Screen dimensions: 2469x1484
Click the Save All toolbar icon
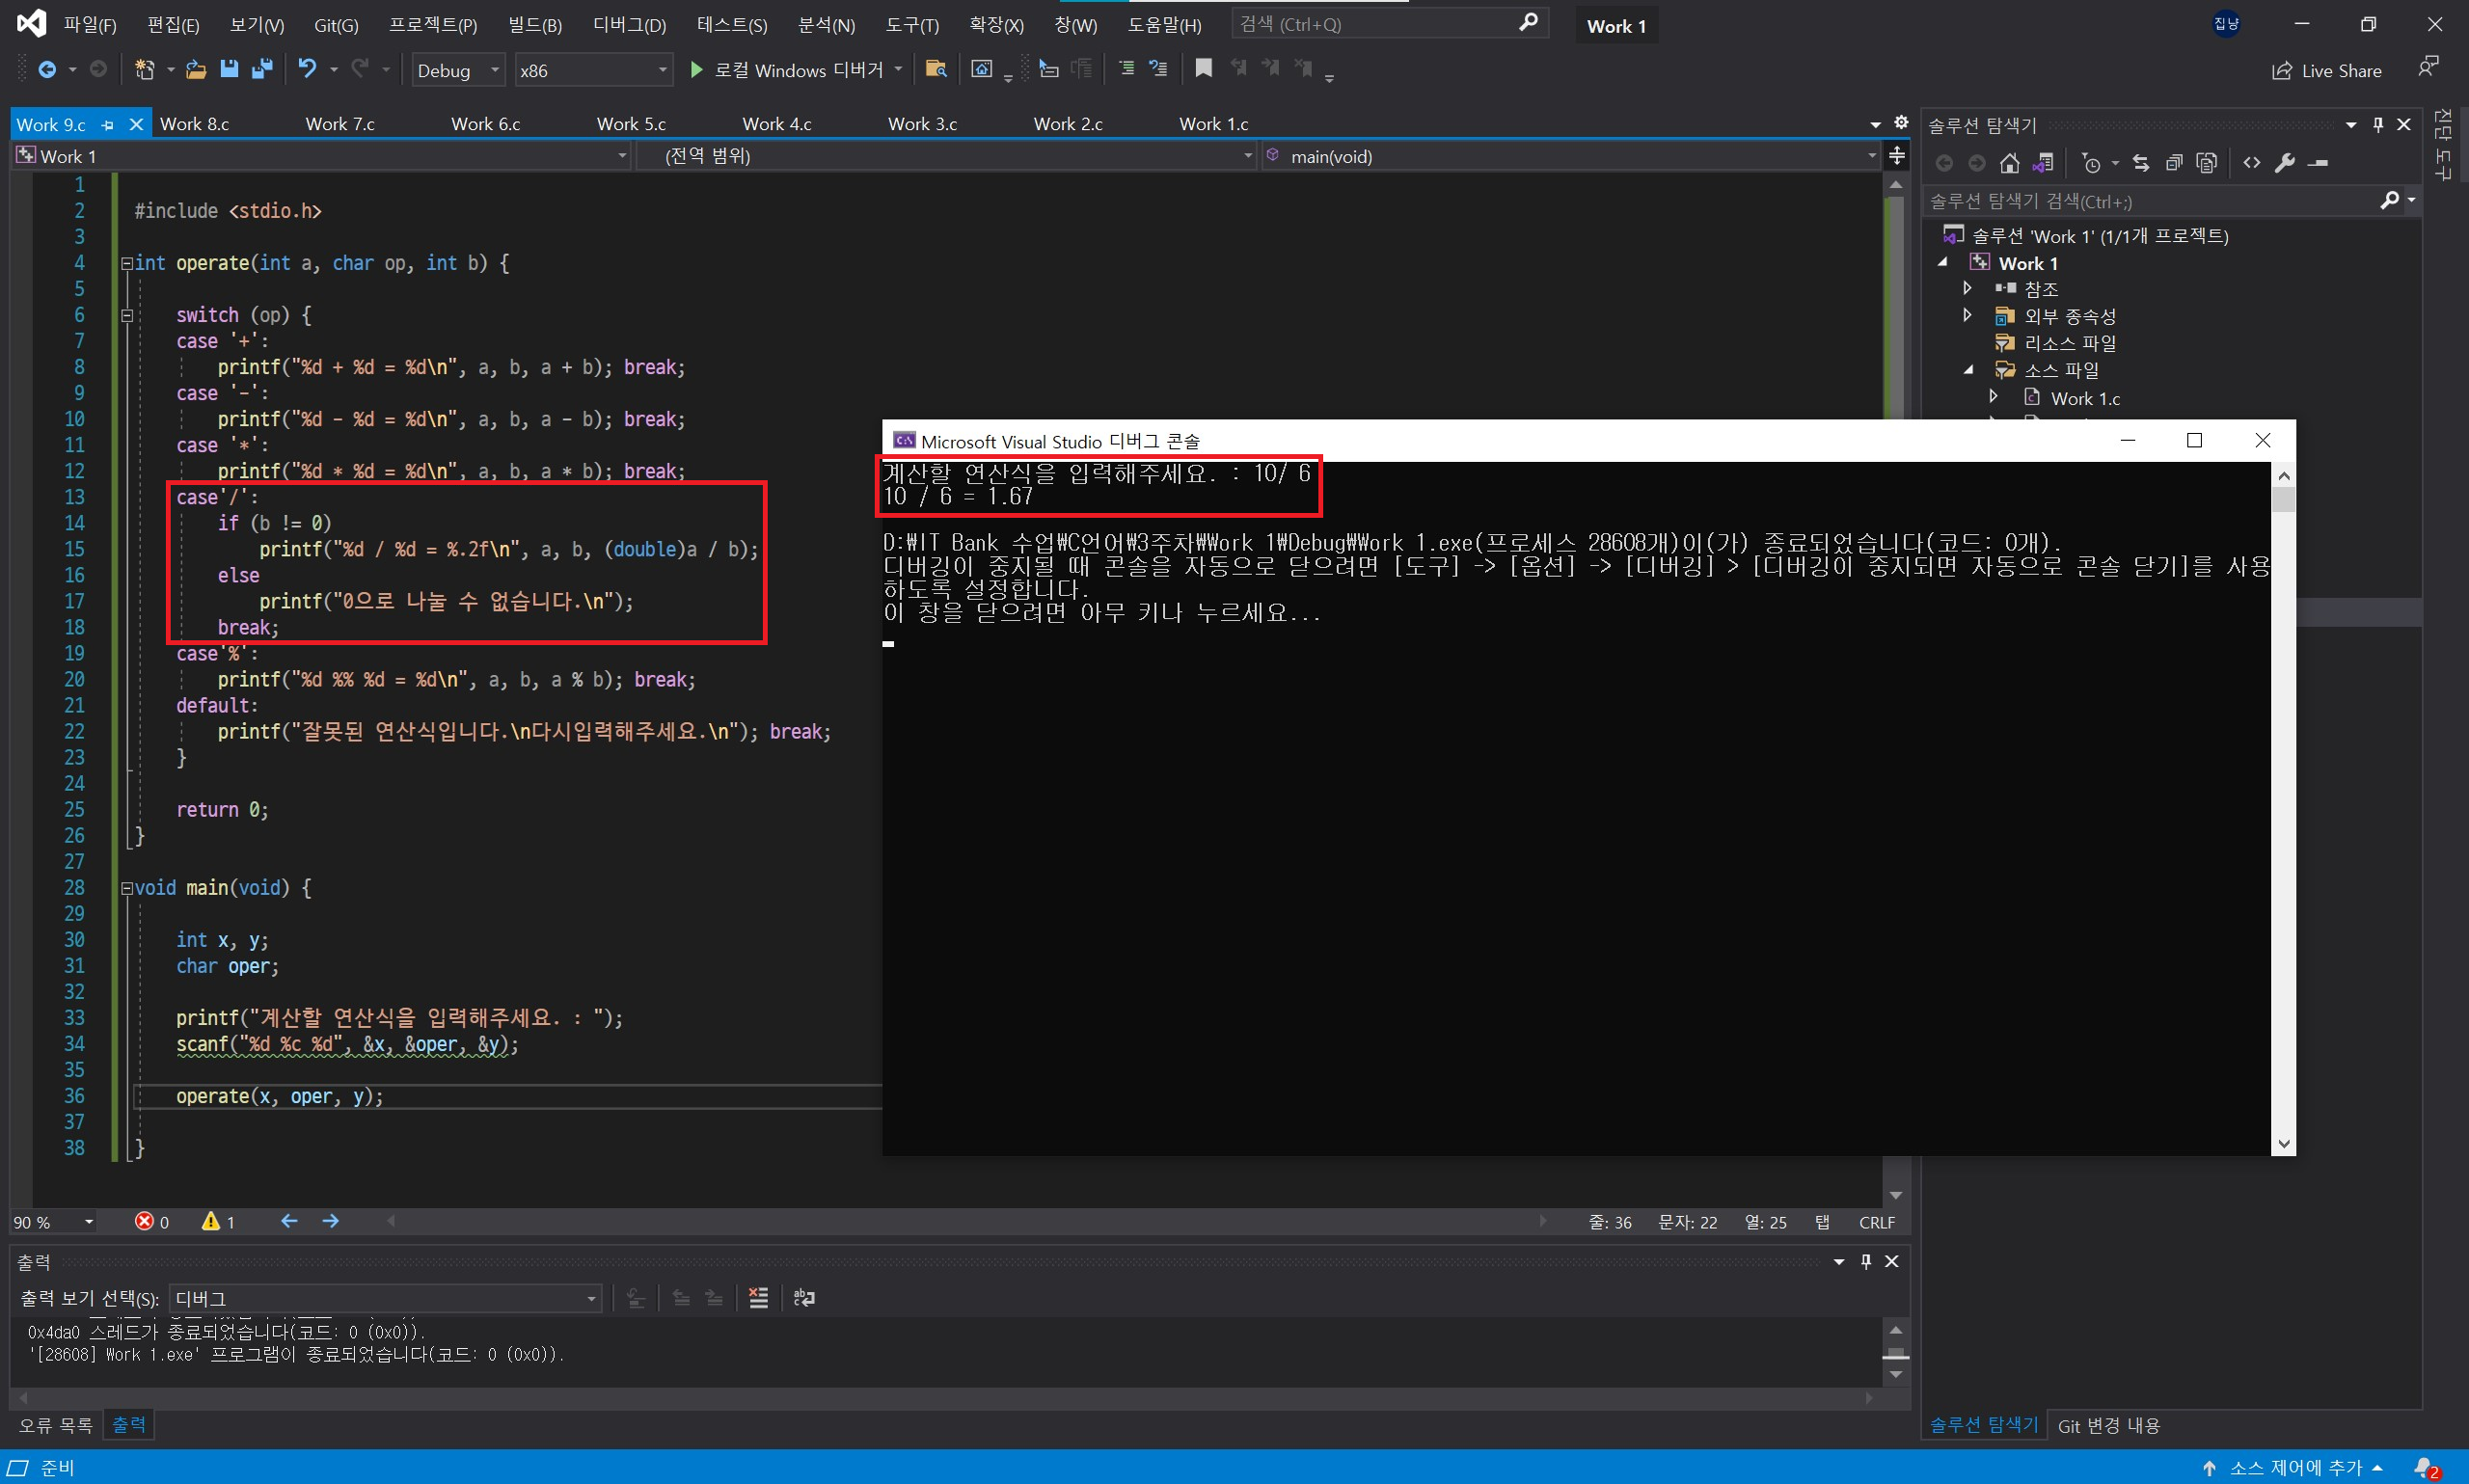pyautogui.click(x=262, y=69)
